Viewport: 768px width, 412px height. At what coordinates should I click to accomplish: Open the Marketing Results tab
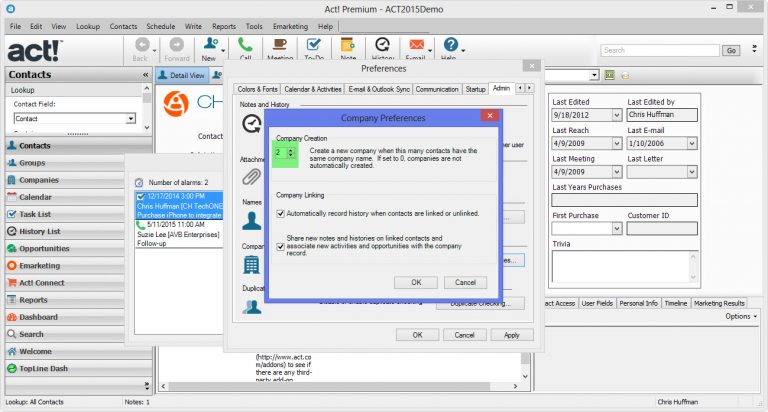(719, 303)
